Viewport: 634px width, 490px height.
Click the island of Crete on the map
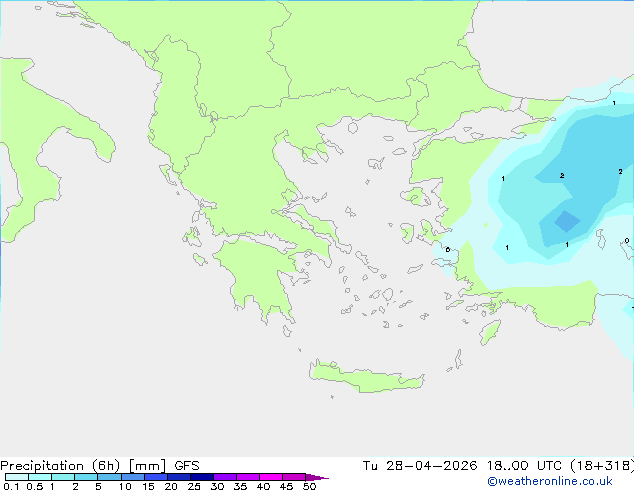366,378
